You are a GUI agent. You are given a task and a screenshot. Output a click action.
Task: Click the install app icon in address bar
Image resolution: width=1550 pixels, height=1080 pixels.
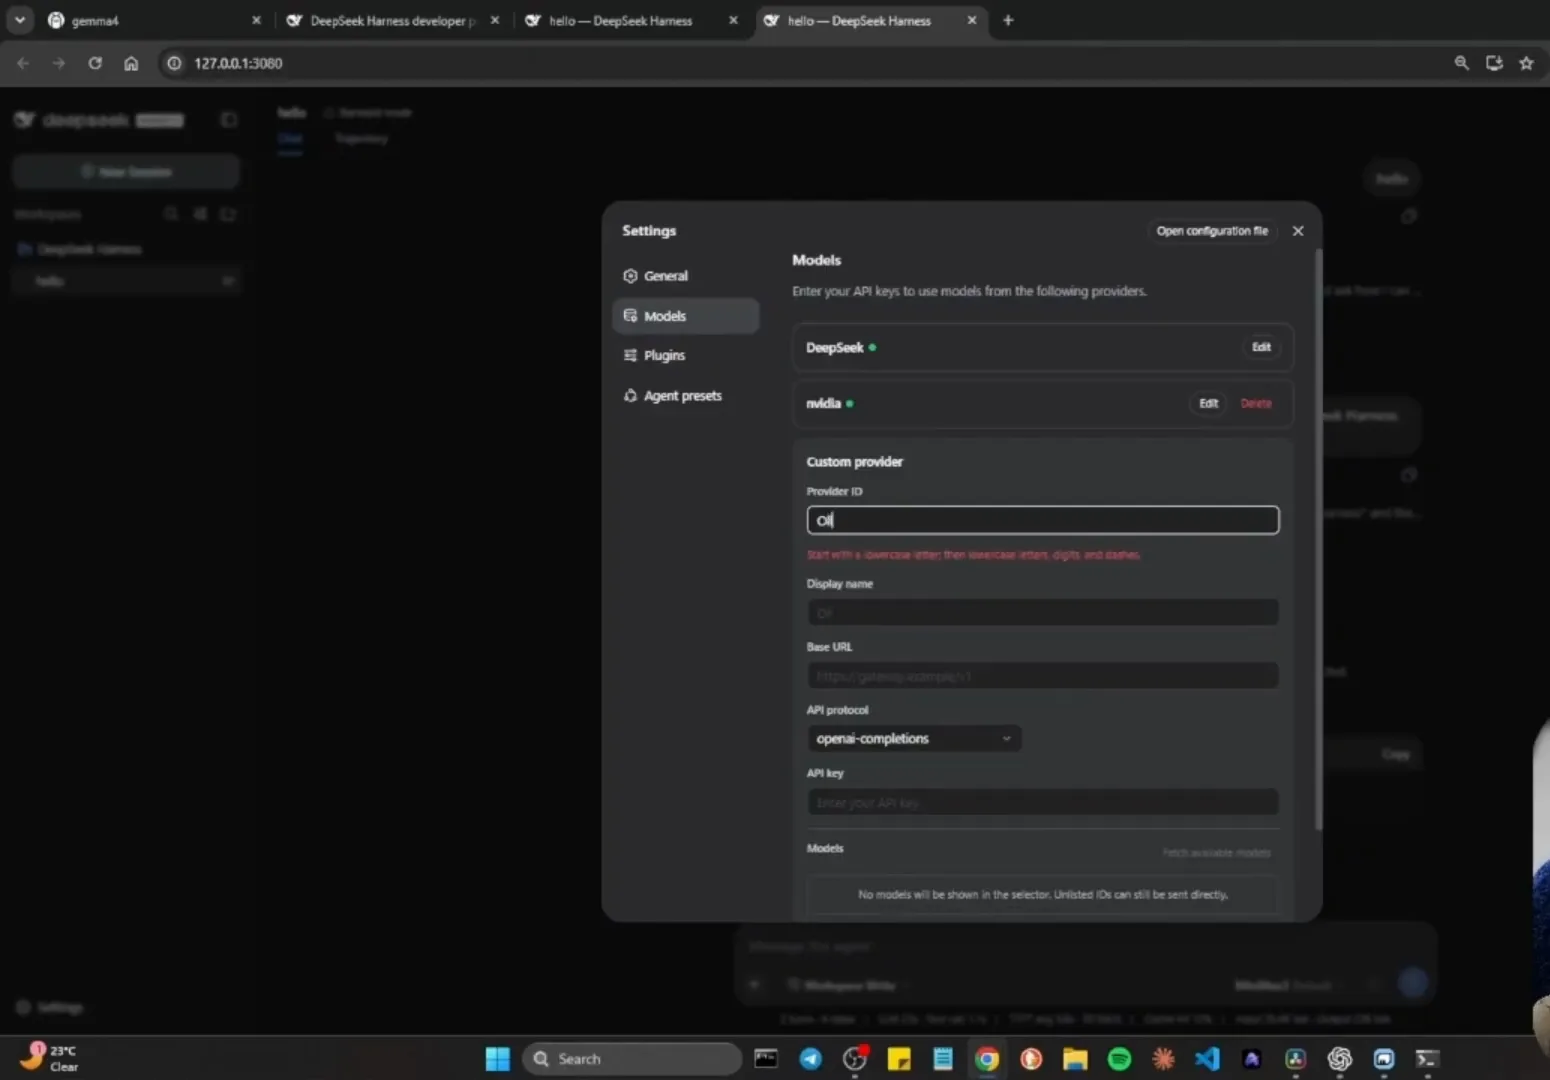1494,63
